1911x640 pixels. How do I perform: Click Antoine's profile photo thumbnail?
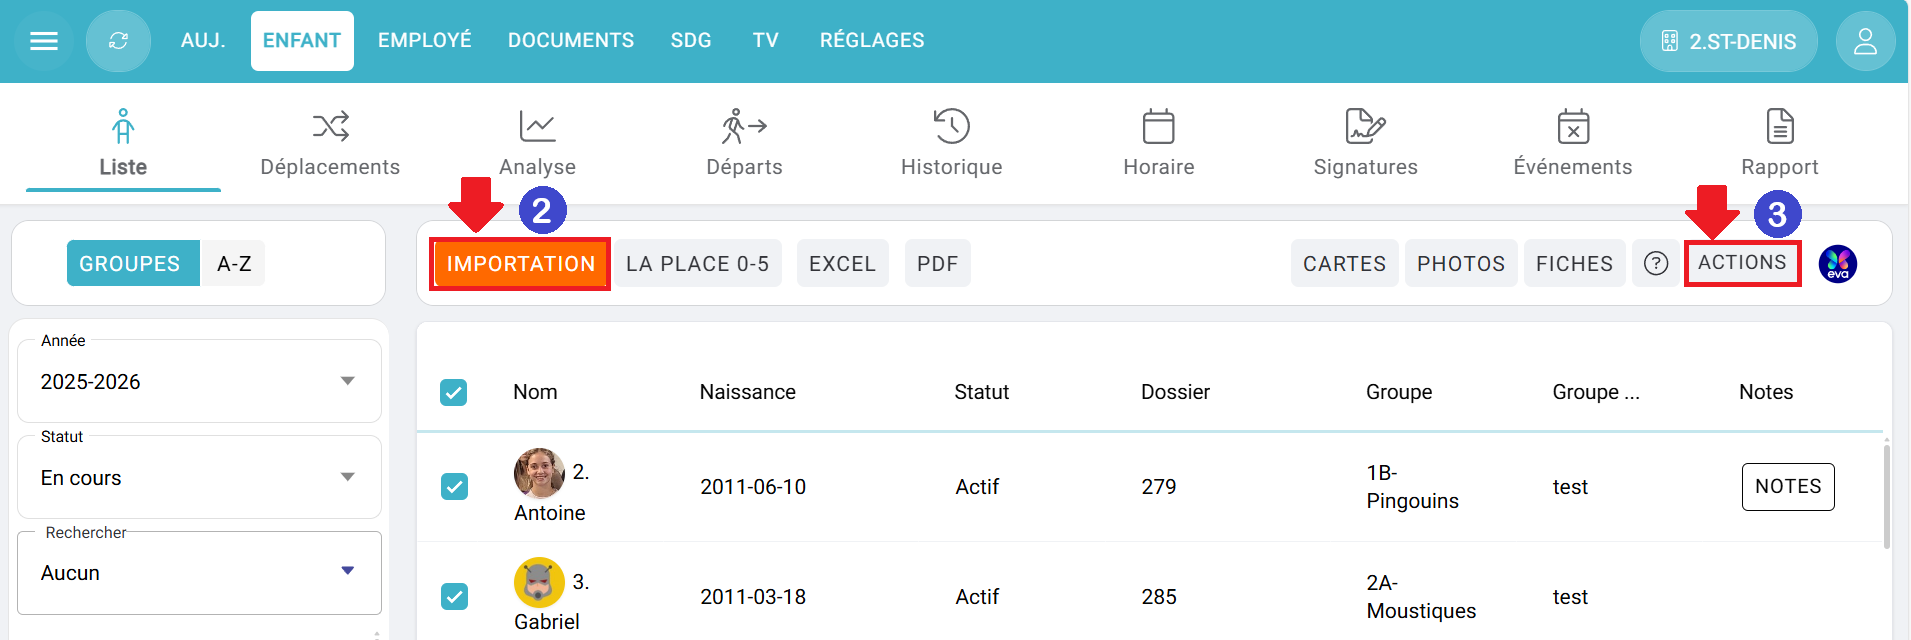(539, 473)
